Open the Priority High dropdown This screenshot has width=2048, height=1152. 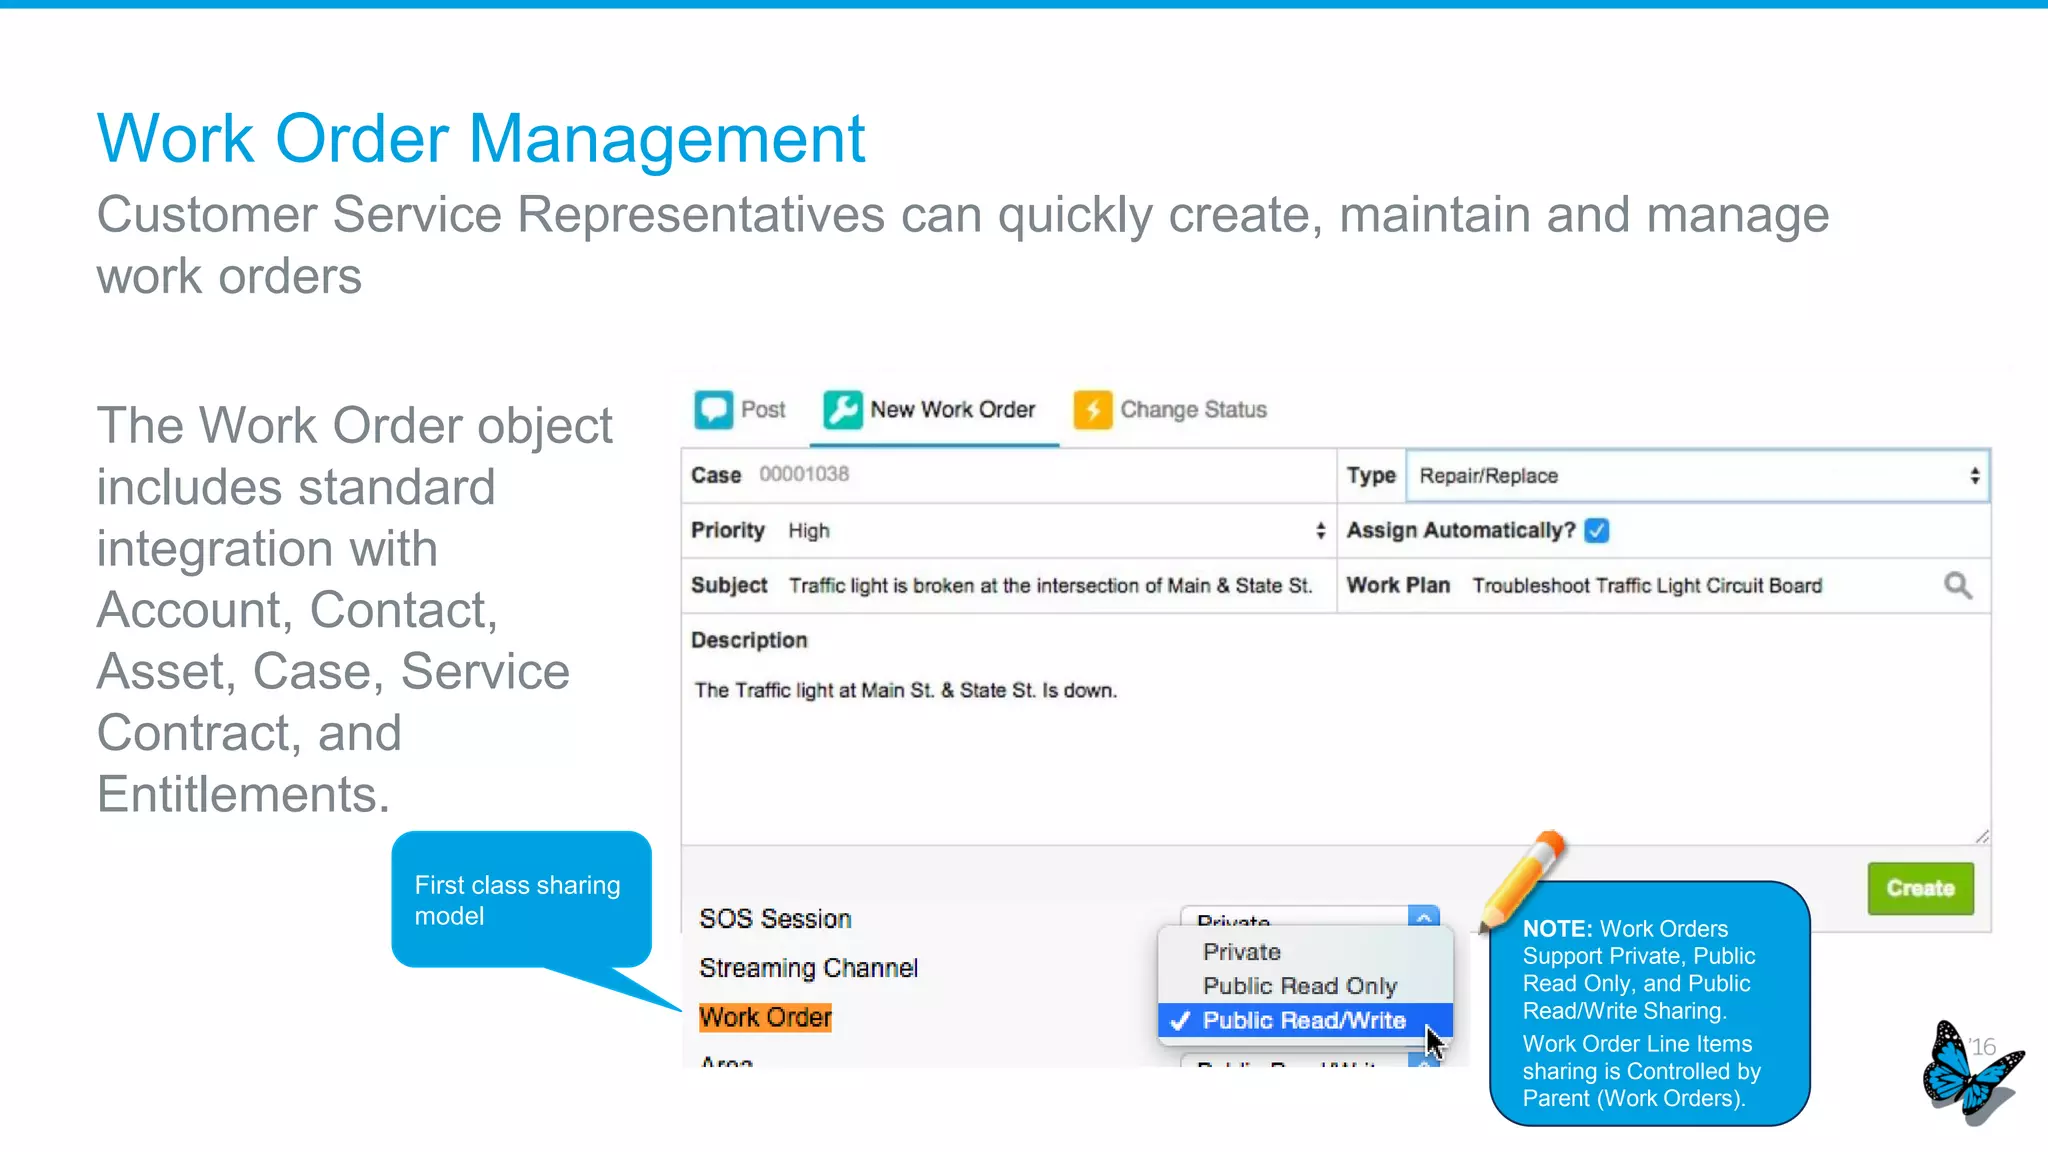(1057, 531)
